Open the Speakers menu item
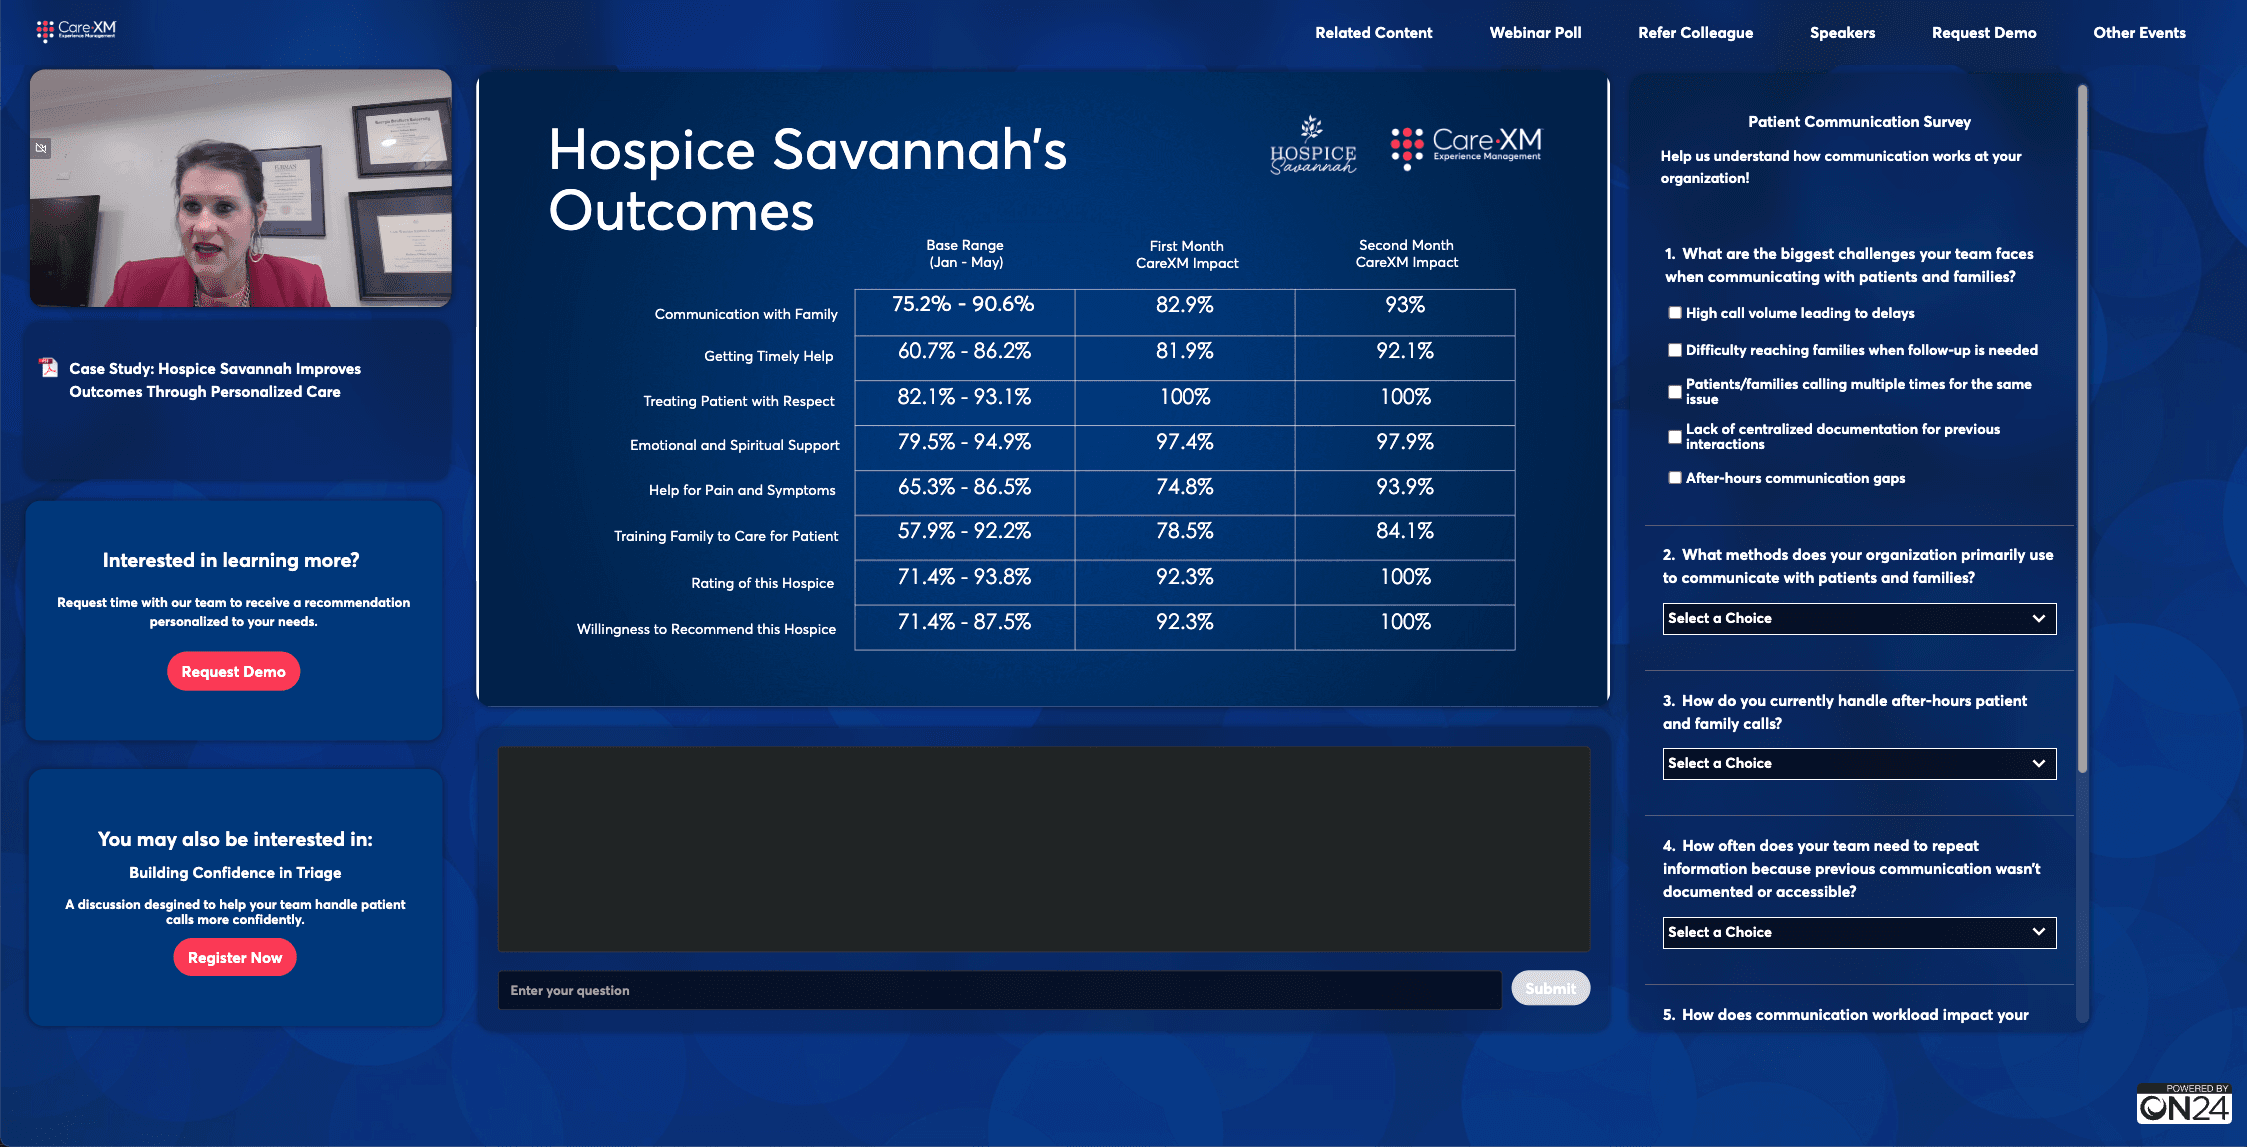 pyautogui.click(x=1842, y=33)
